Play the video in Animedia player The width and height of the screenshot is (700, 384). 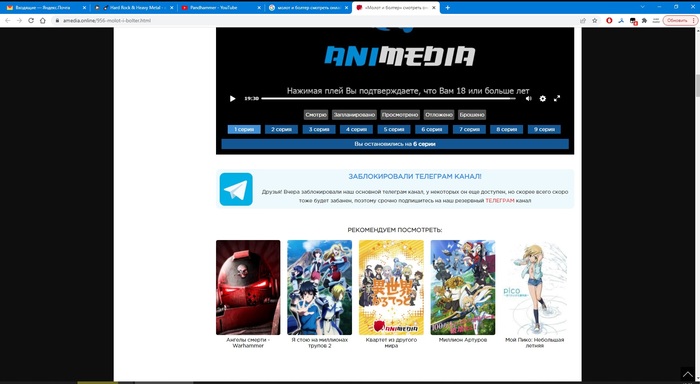pos(232,99)
